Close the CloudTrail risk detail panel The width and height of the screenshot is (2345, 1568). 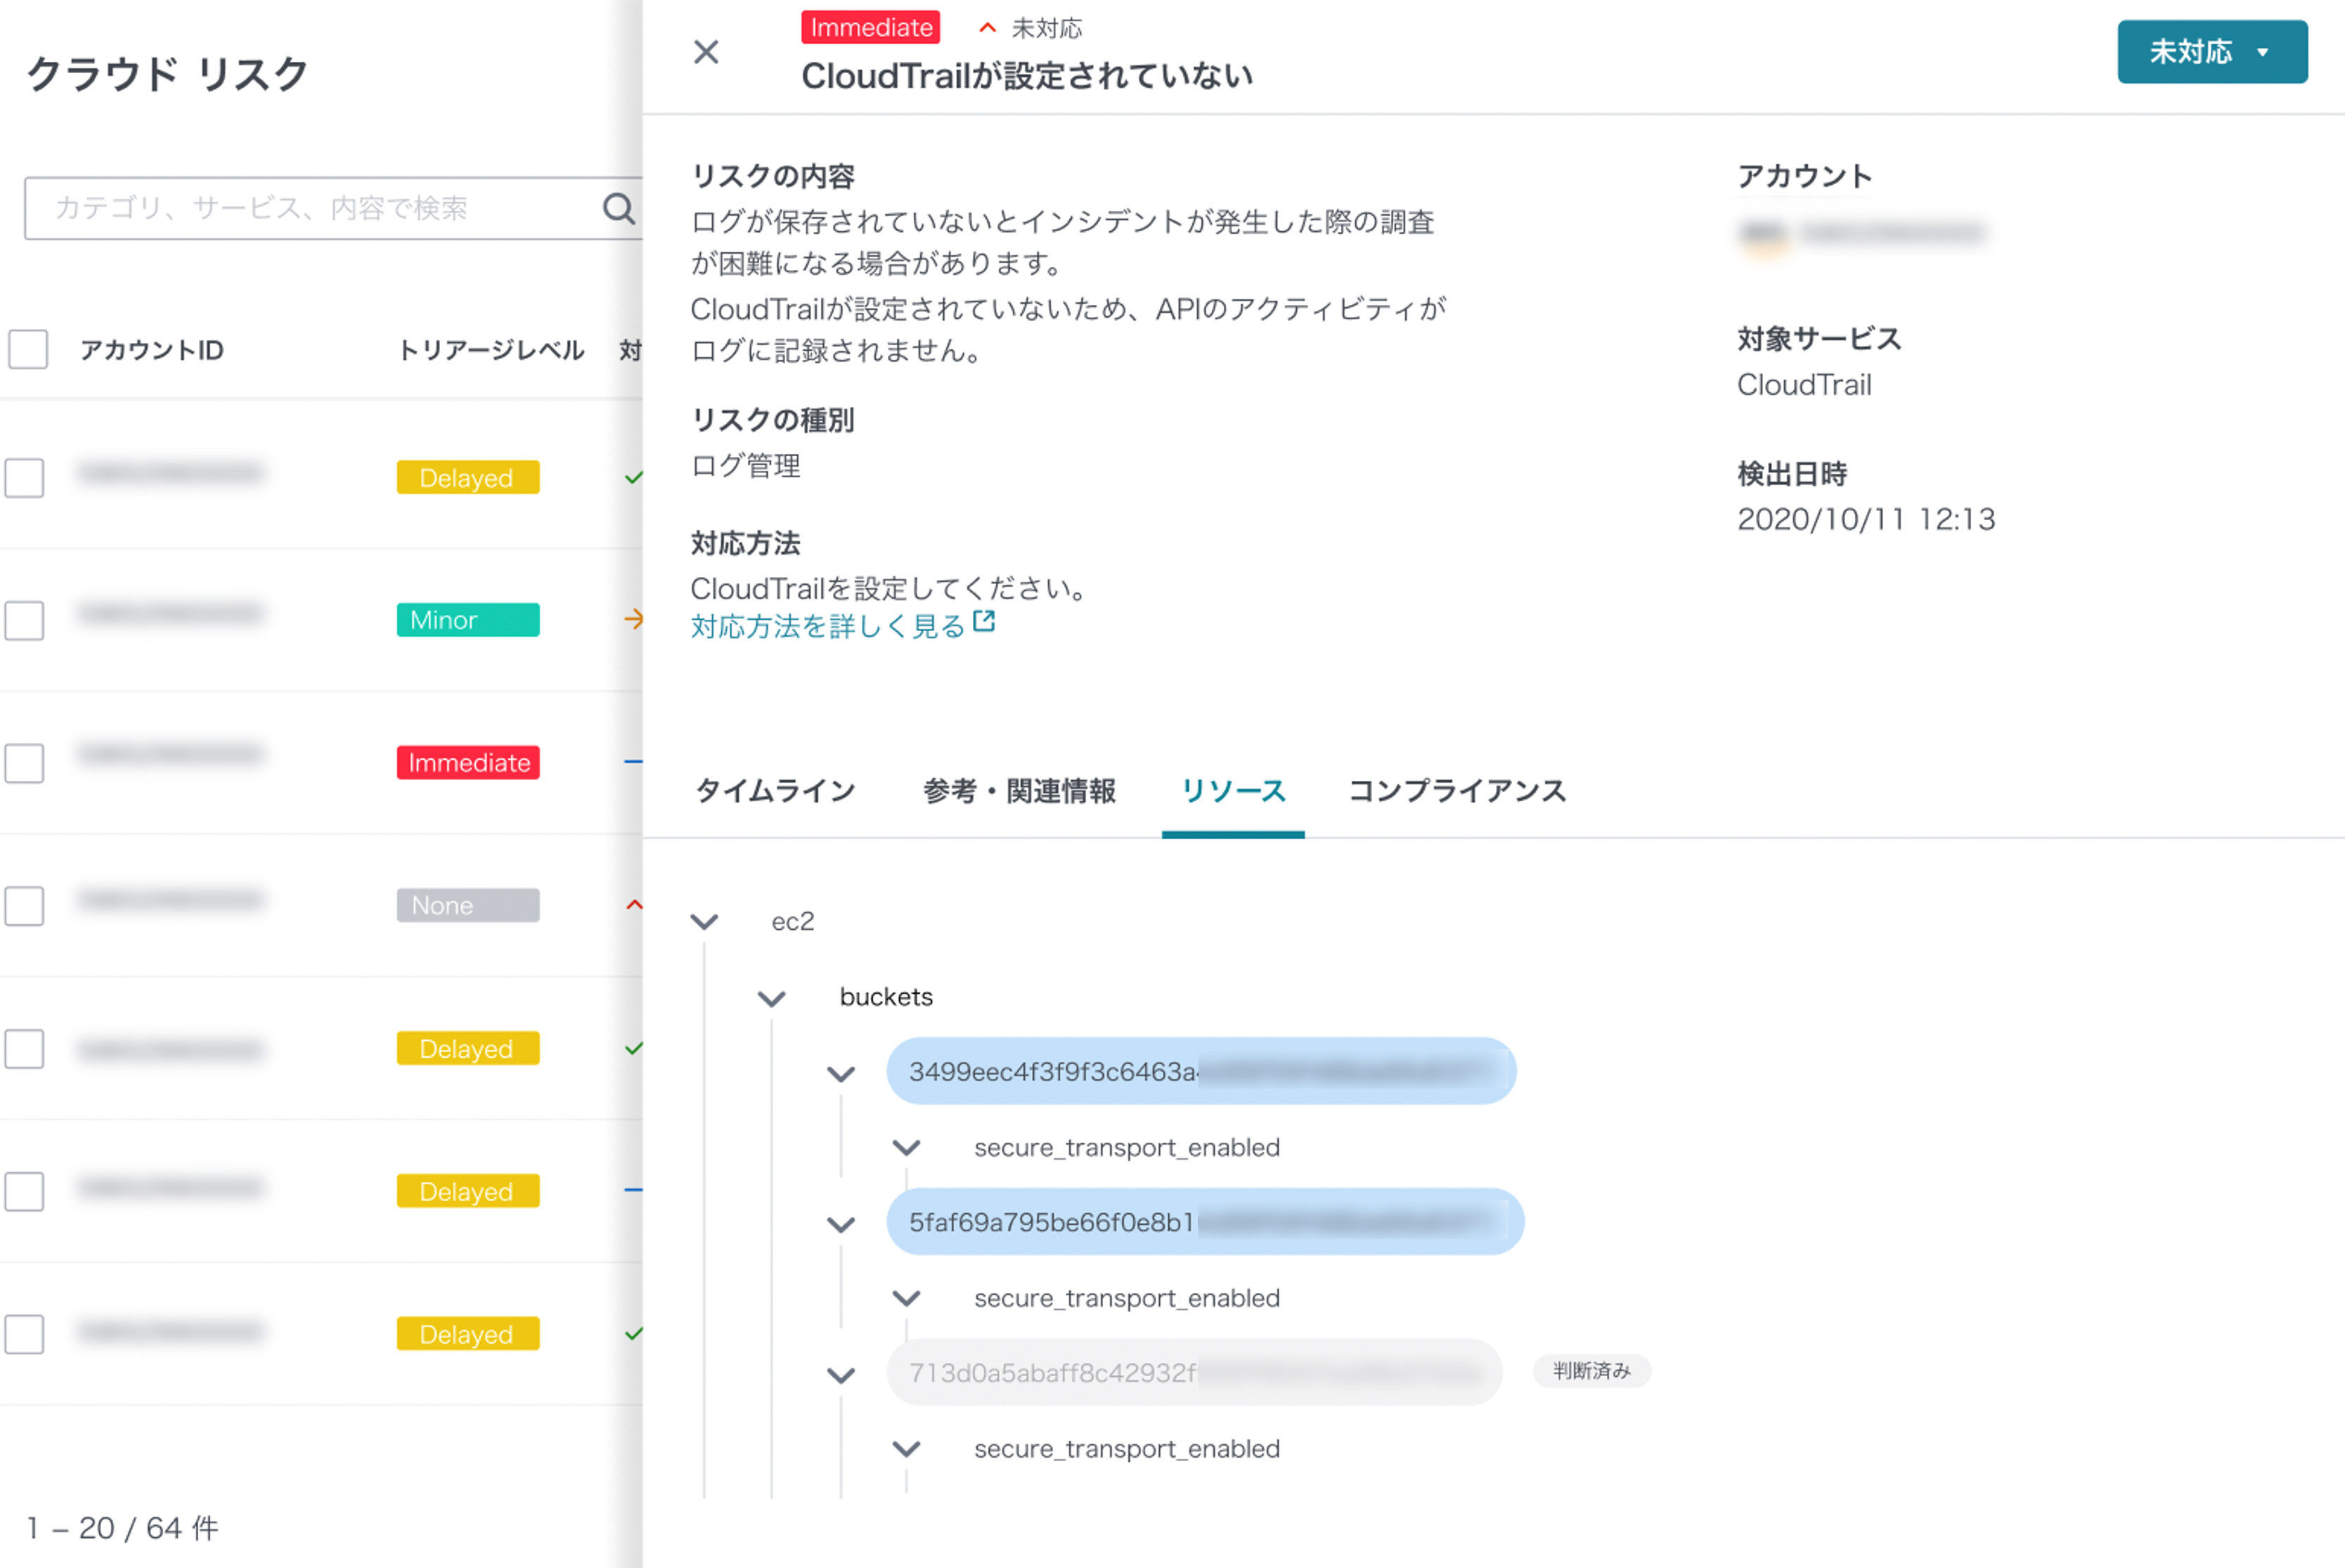[x=707, y=52]
